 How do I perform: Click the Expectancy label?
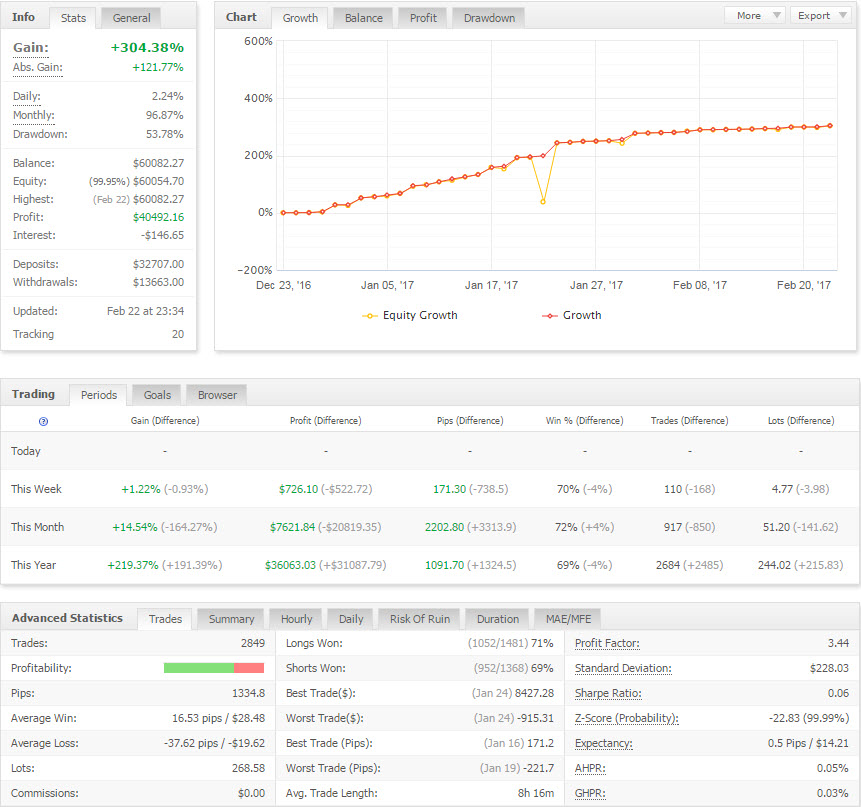click(x=603, y=743)
